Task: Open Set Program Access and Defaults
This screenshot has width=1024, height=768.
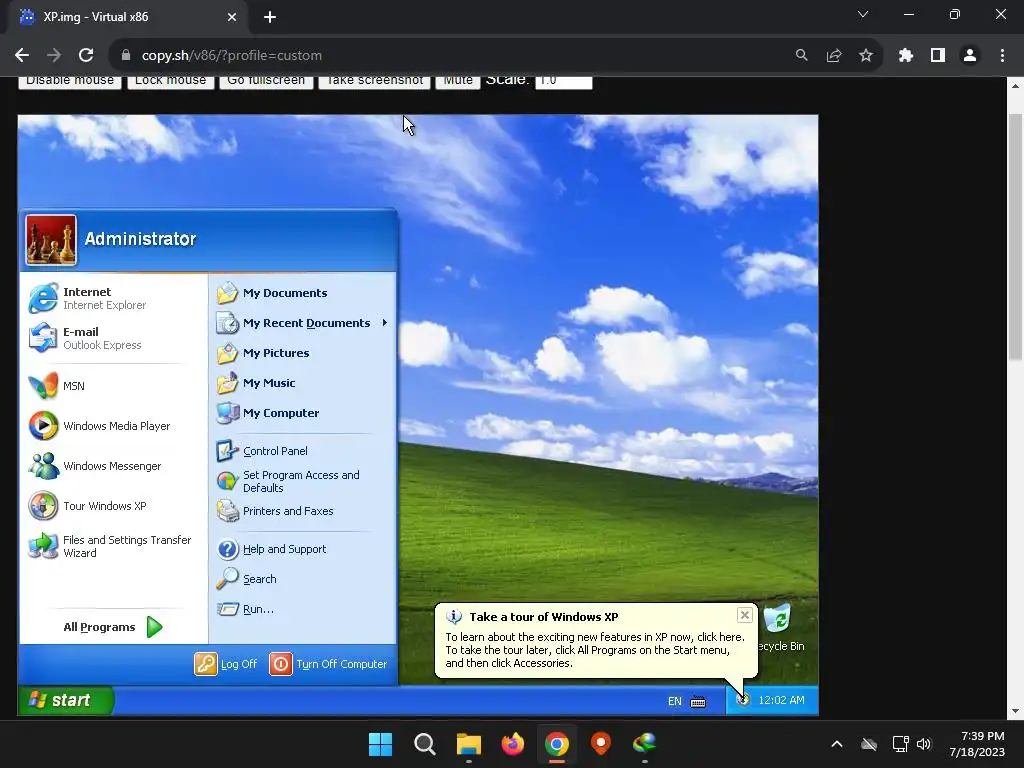Action: pyautogui.click(x=288, y=481)
